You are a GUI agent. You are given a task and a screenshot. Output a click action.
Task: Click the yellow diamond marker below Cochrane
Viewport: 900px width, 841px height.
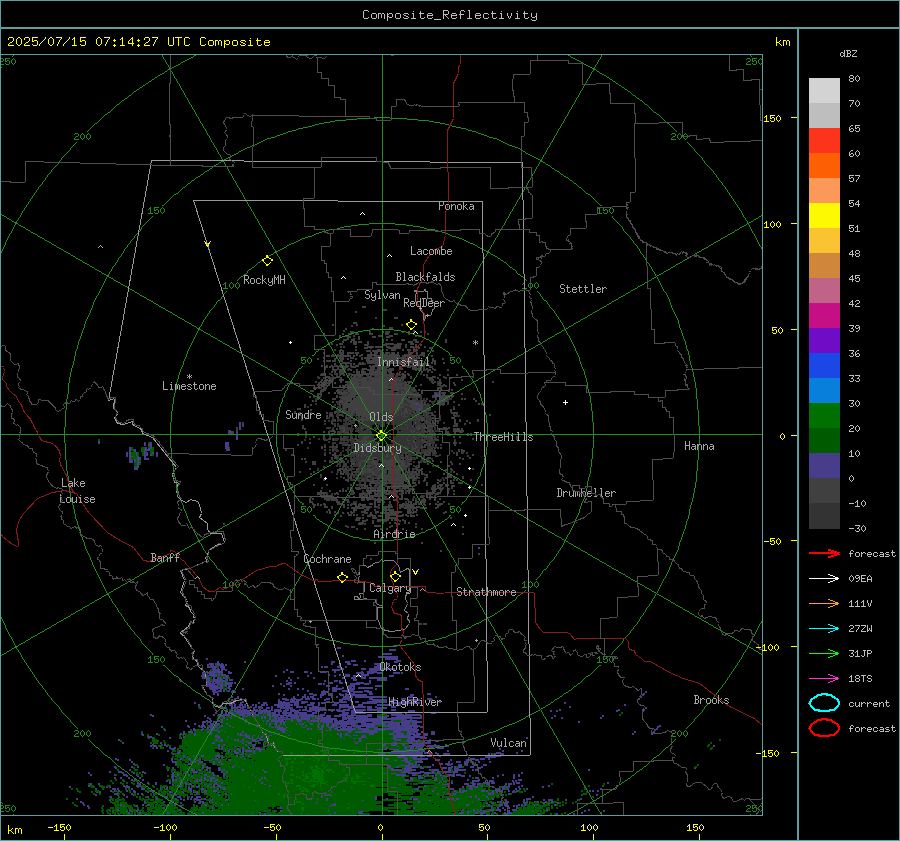pos(342,578)
